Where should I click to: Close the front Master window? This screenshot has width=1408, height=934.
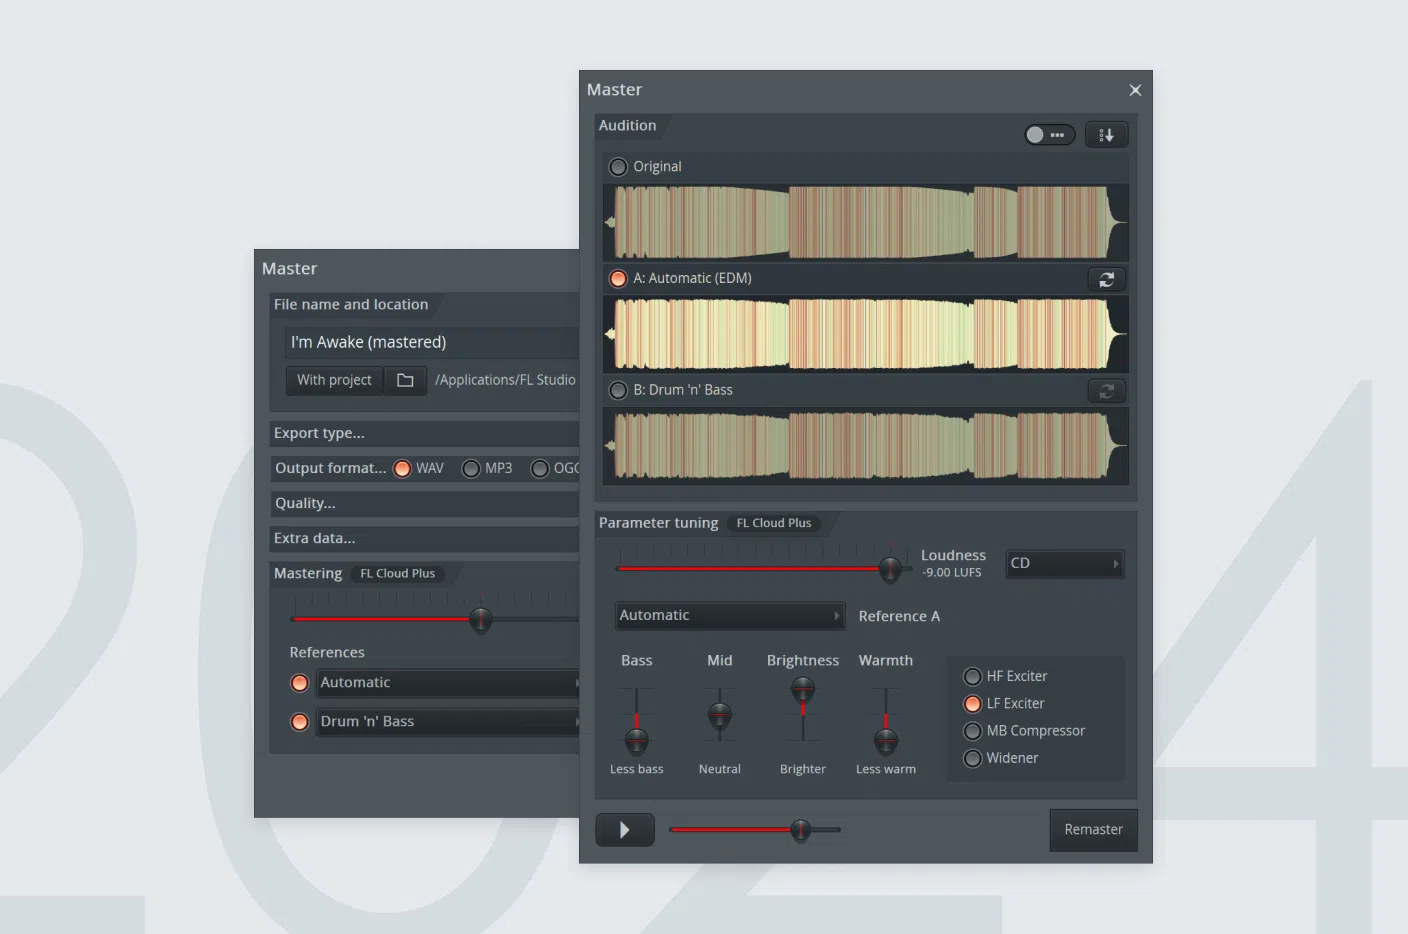coord(1135,90)
